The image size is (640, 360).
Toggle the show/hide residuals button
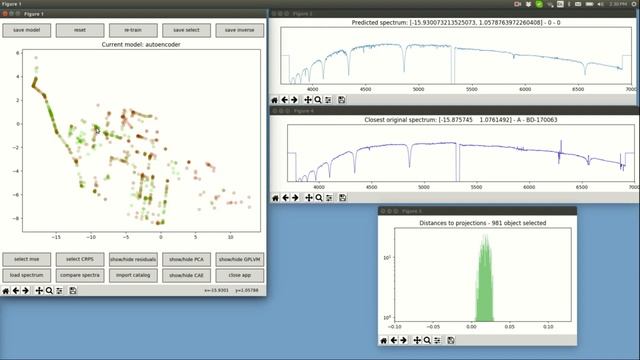tap(133, 260)
